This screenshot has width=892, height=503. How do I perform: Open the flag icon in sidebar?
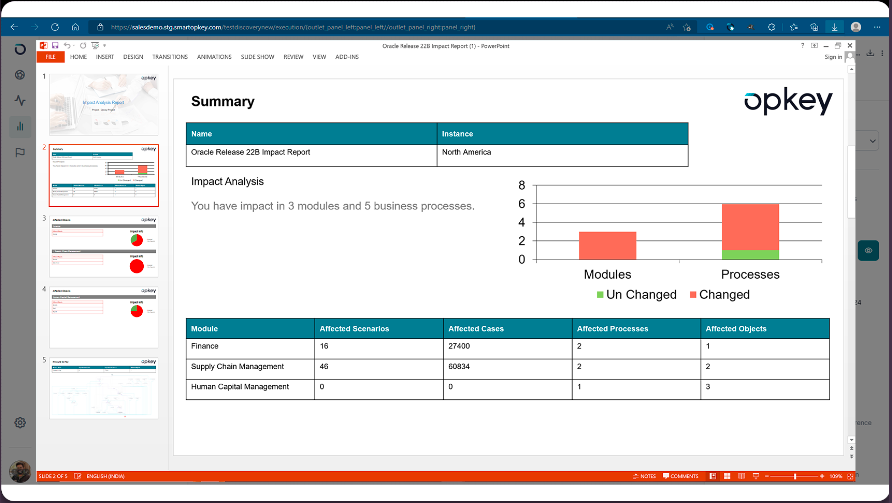pos(20,152)
